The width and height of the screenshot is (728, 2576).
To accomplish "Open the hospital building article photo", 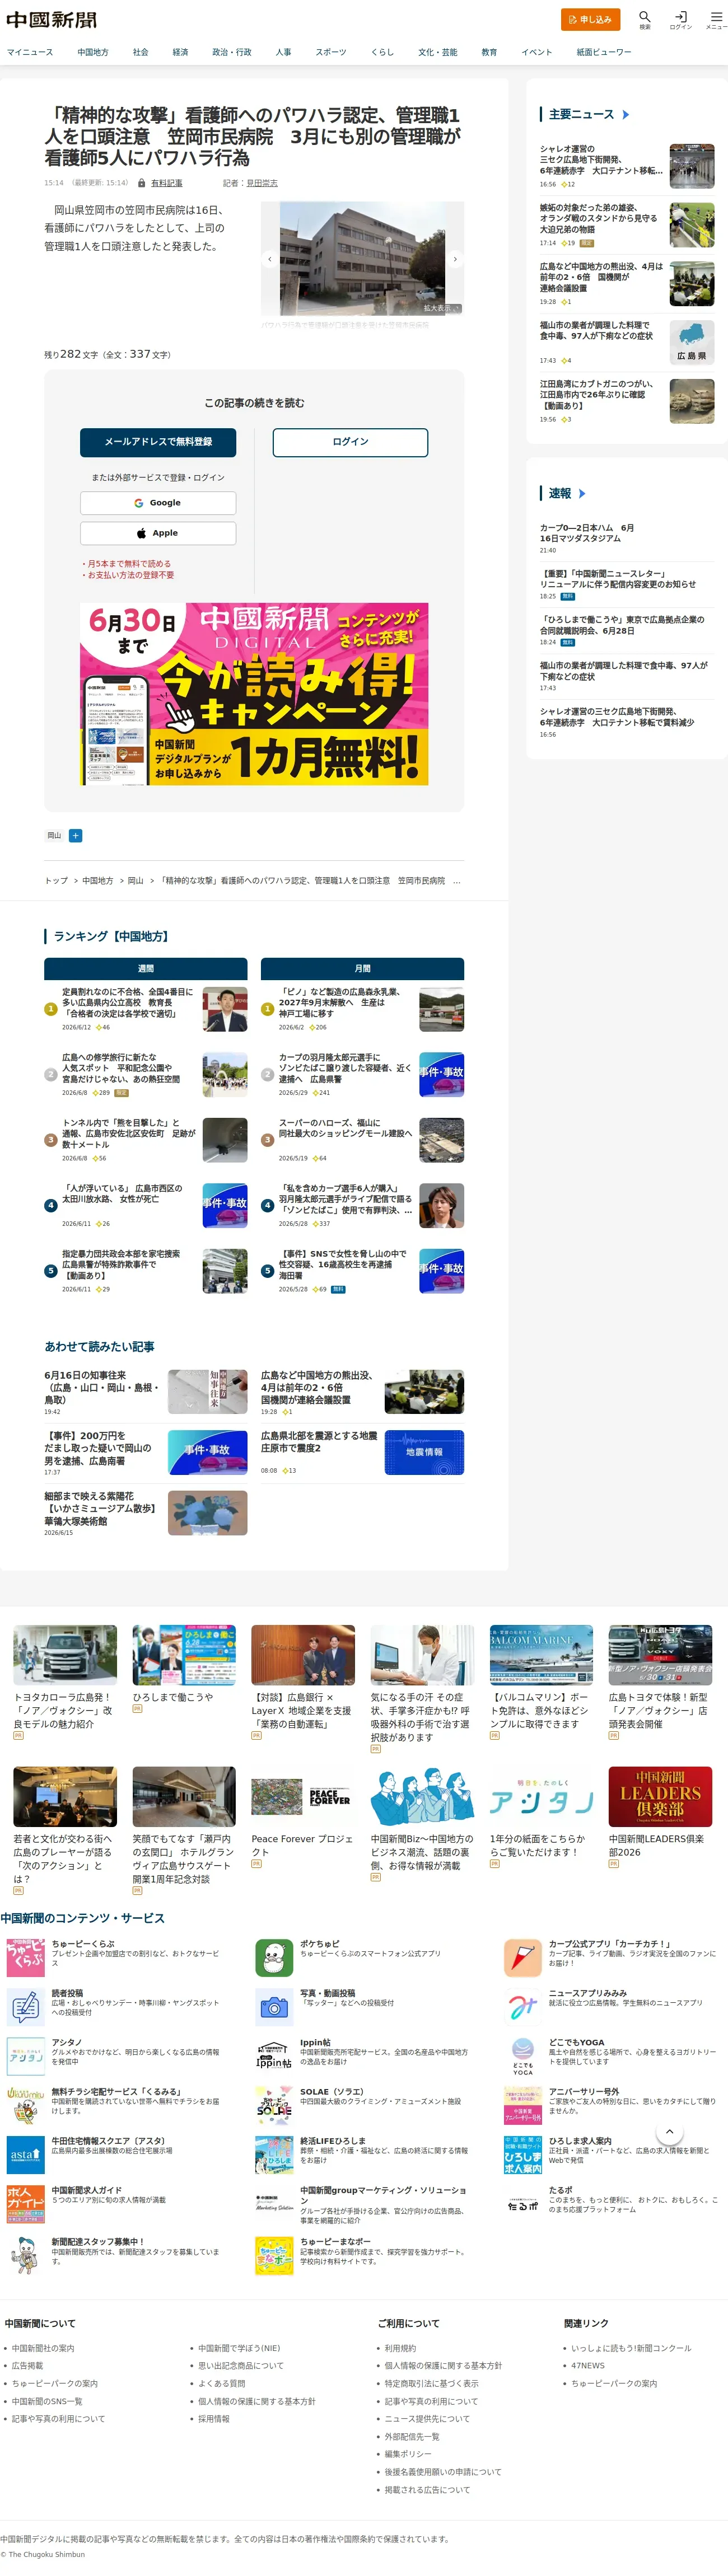I will 362,259.
